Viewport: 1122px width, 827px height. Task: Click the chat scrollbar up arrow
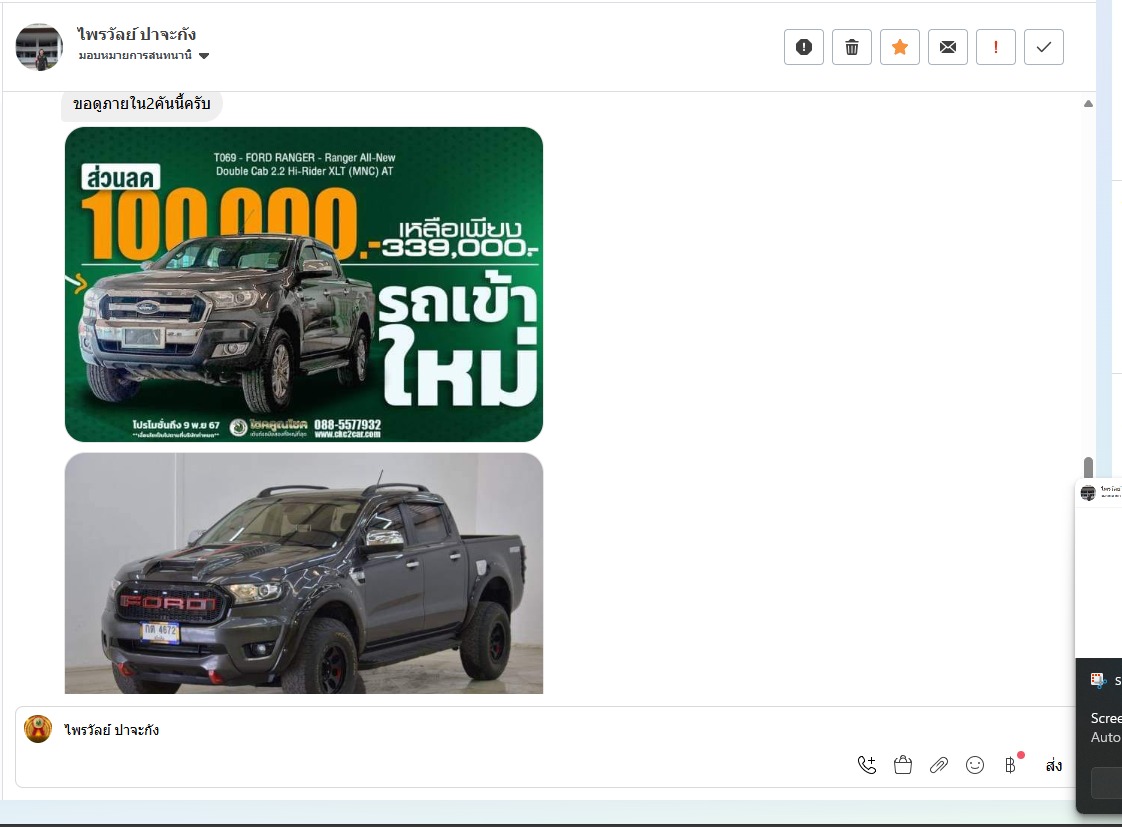pos(1088,104)
